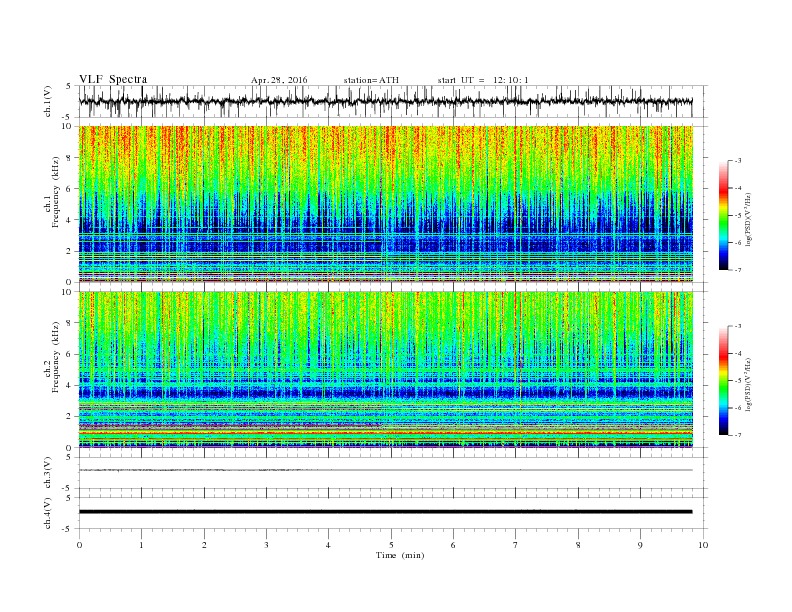
Task: Select the ch.1 "Frequency (kHz)" axis label
Action: [x=55, y=192]
